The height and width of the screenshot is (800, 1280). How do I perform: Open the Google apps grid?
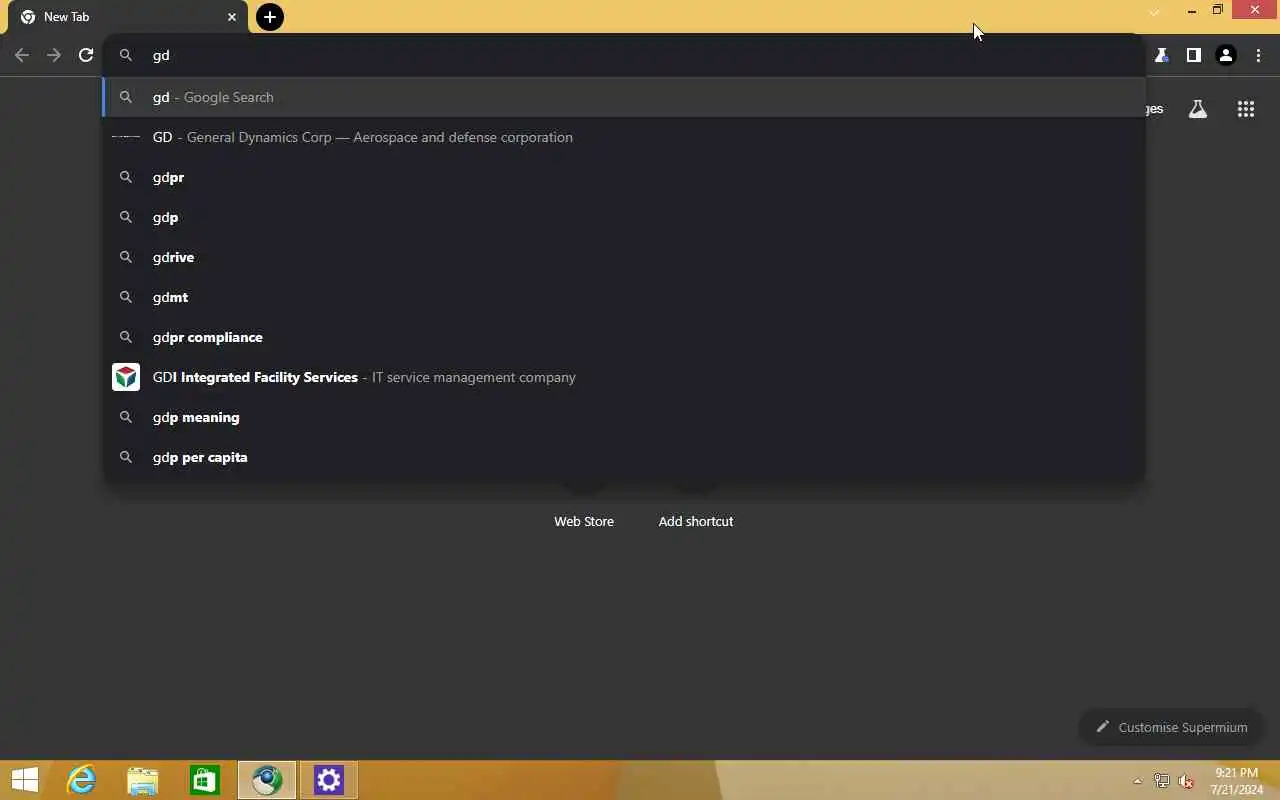1245,109
